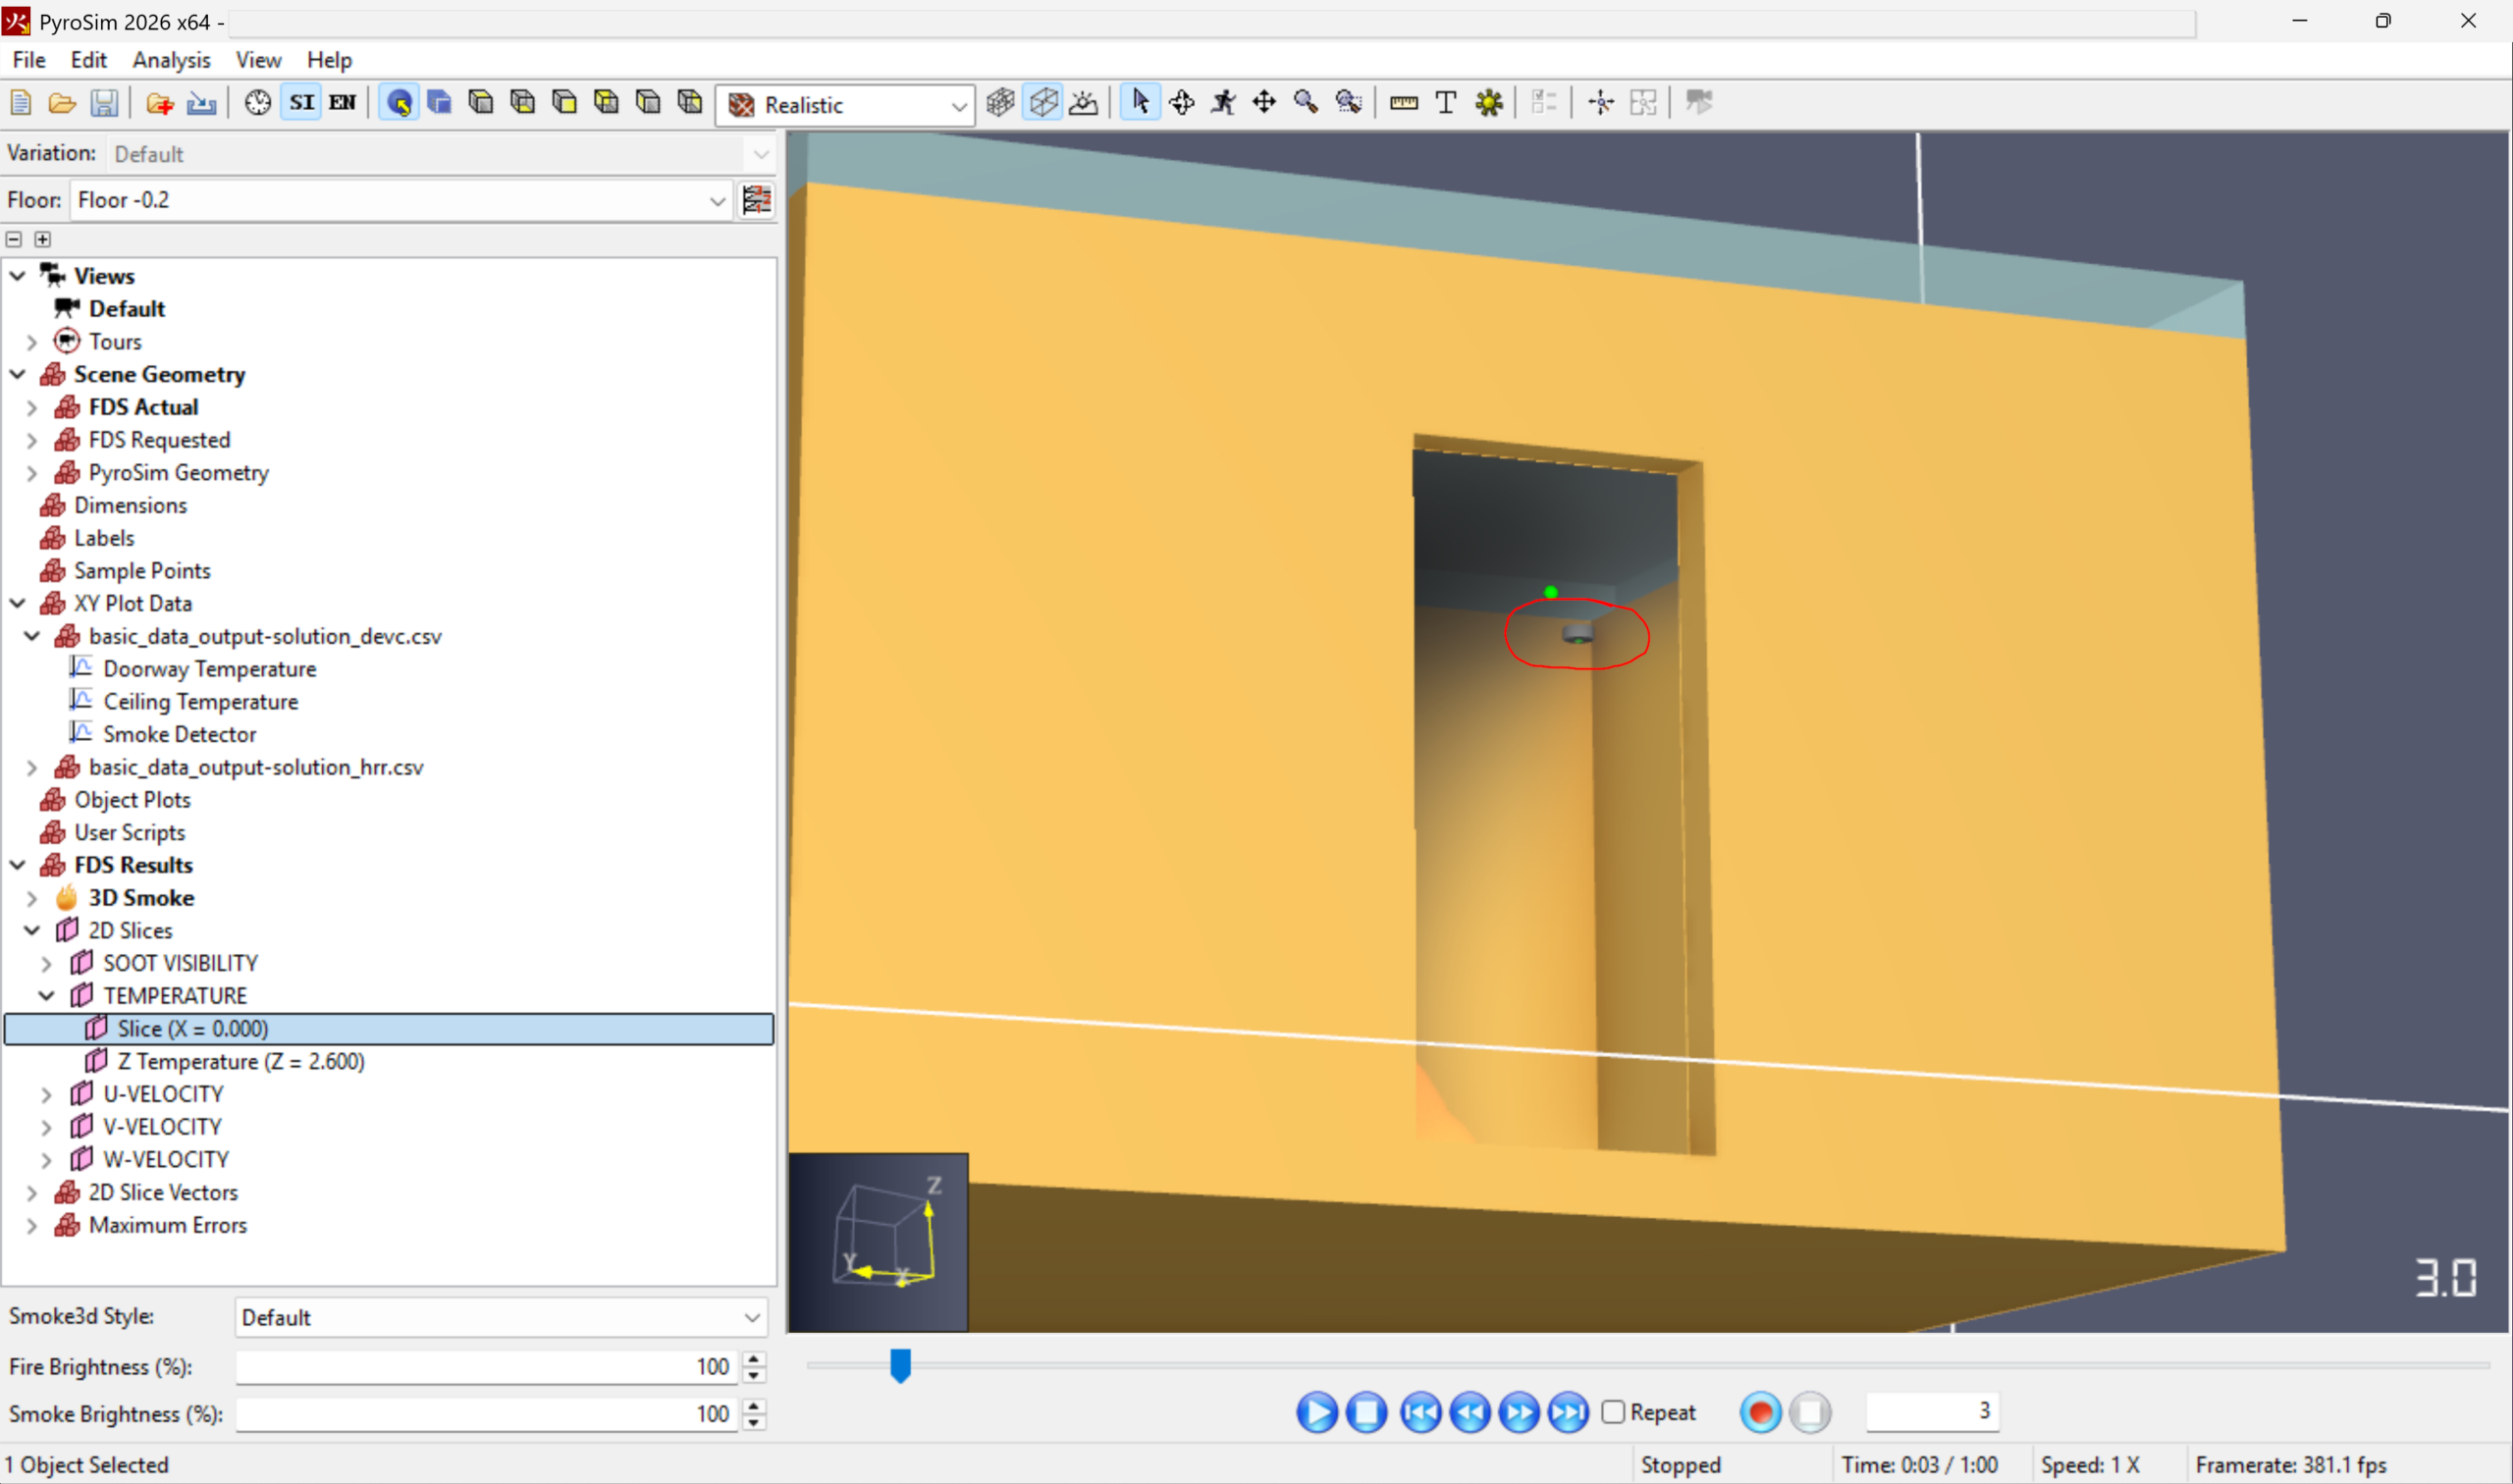Click the Open file folder icon
The width and height of the screenshot is (2513, 1484).
point(62,103)
